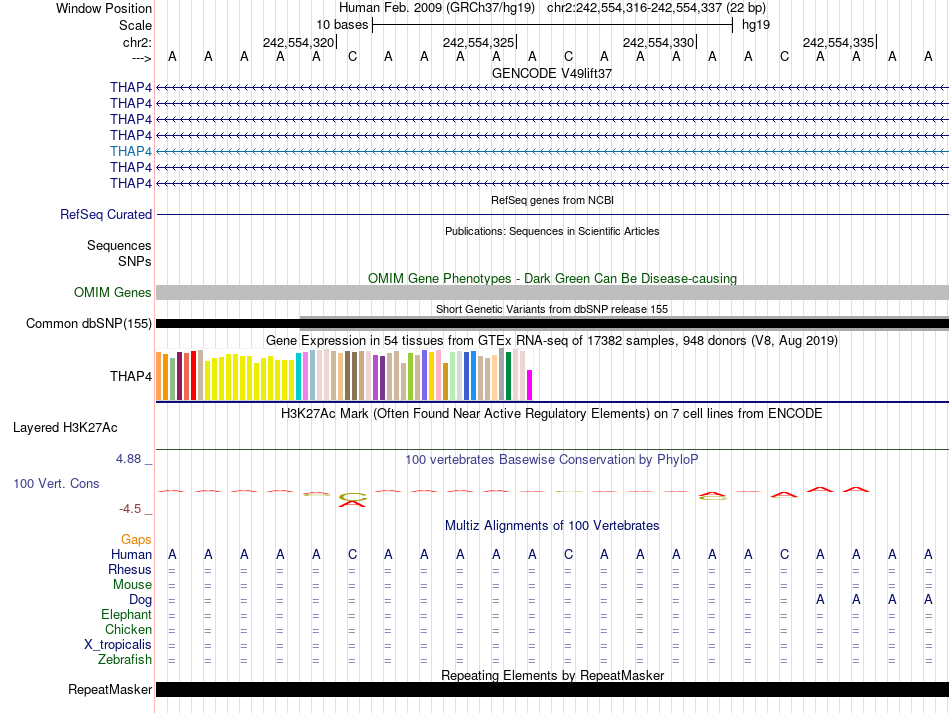This screenshot has height=713, width=950.
Task: Open the Common dbSNP(155) track label
Action: (89, 323)
